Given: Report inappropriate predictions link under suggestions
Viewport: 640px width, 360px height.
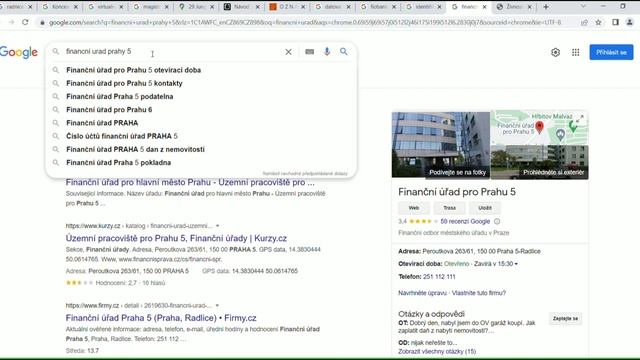Looking at the screenshot, I should point(305,173).
